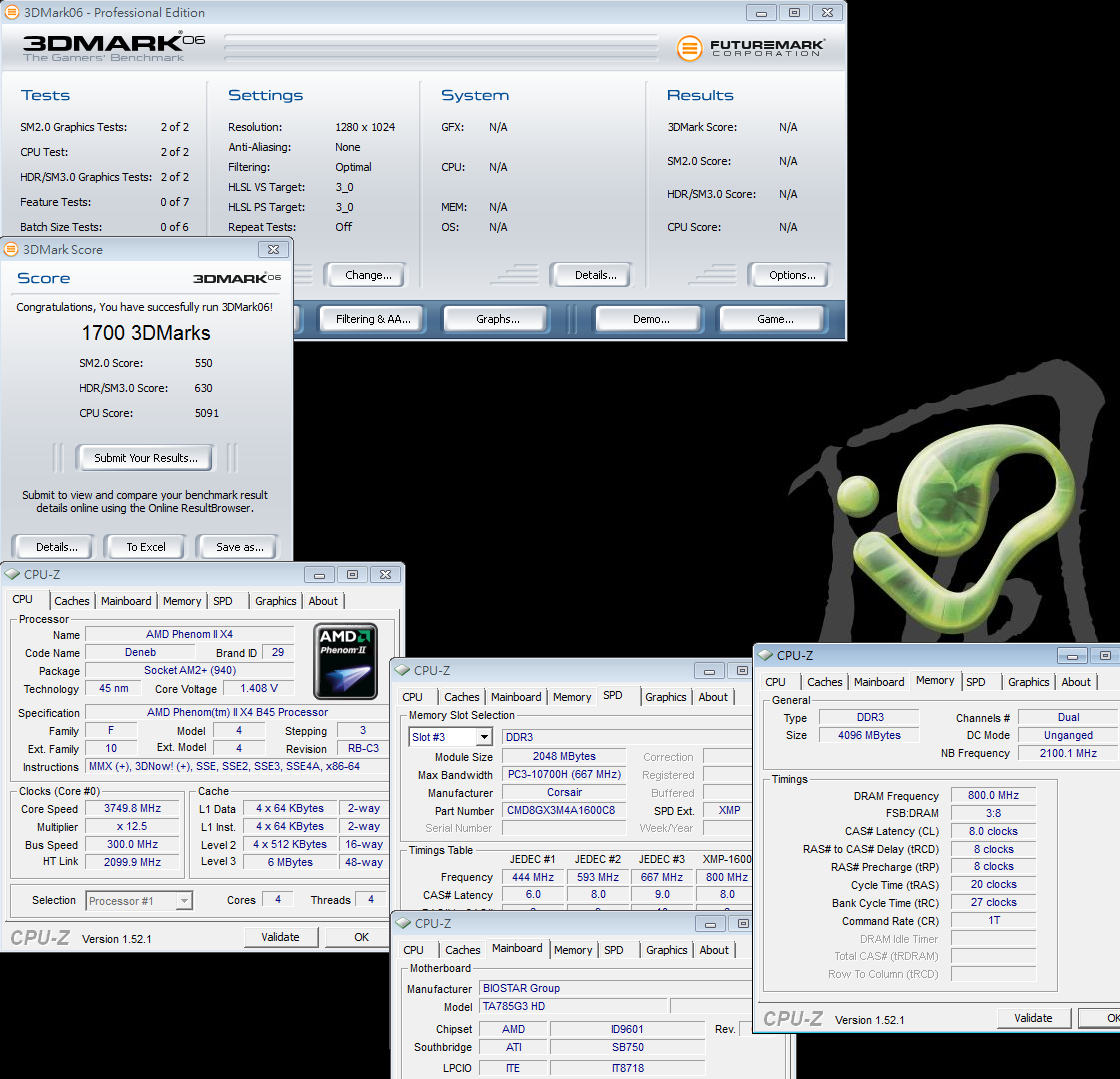Click the Game... button
Screen dimensions: 1120x1079
(775, 319)
